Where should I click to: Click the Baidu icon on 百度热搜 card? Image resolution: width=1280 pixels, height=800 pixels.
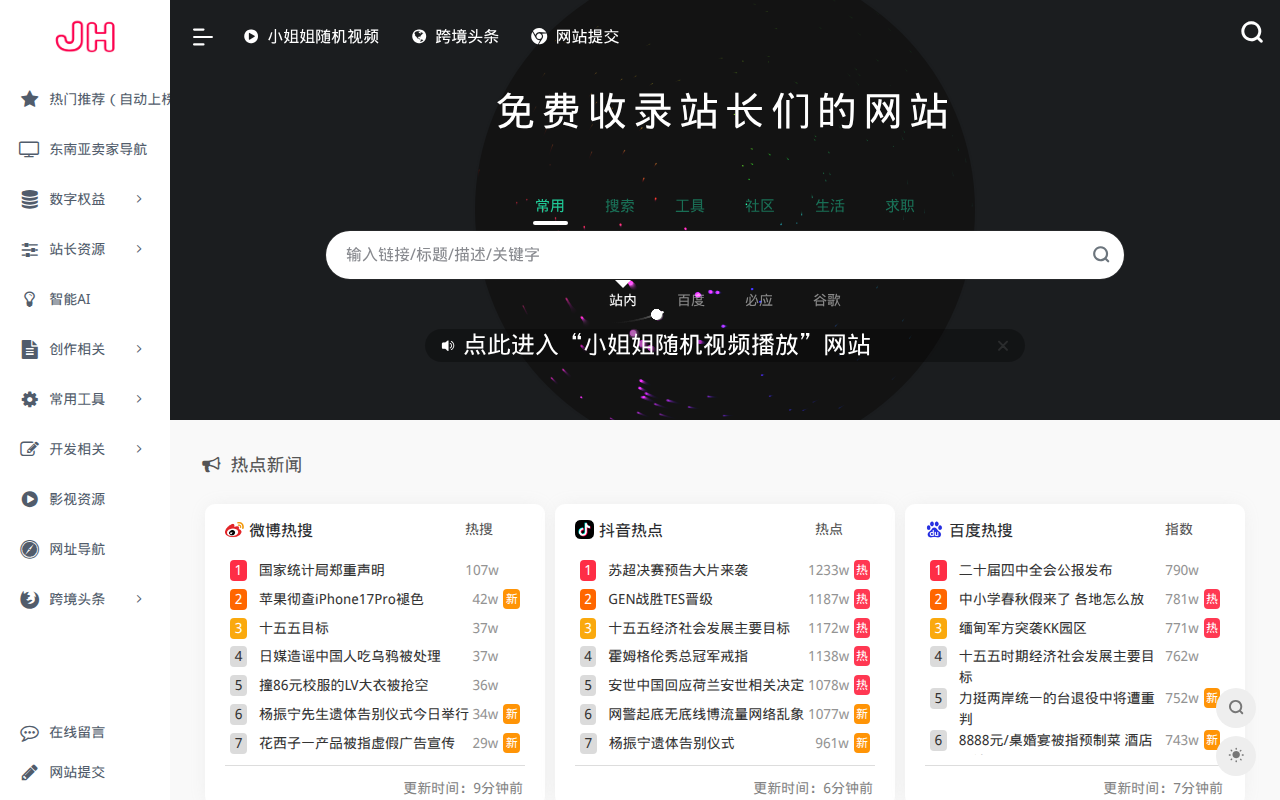click(935, 528)
